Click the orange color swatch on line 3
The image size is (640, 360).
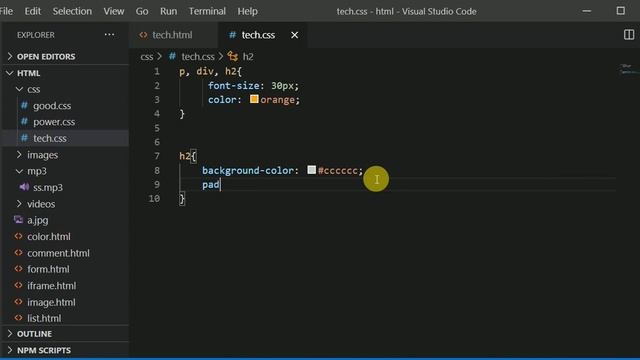click(254, 99)
